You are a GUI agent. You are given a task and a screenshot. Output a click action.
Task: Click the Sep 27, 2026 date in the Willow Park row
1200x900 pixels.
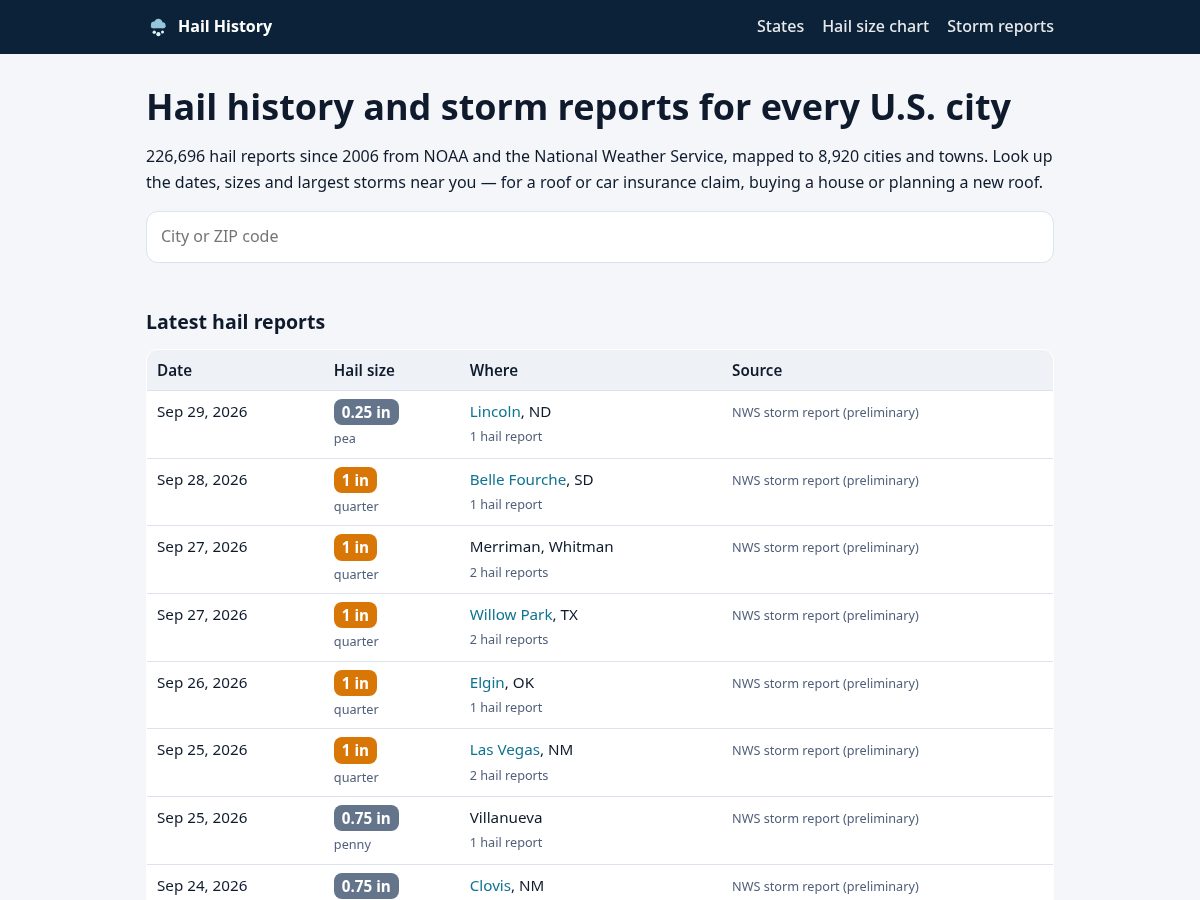pos(202,615)
